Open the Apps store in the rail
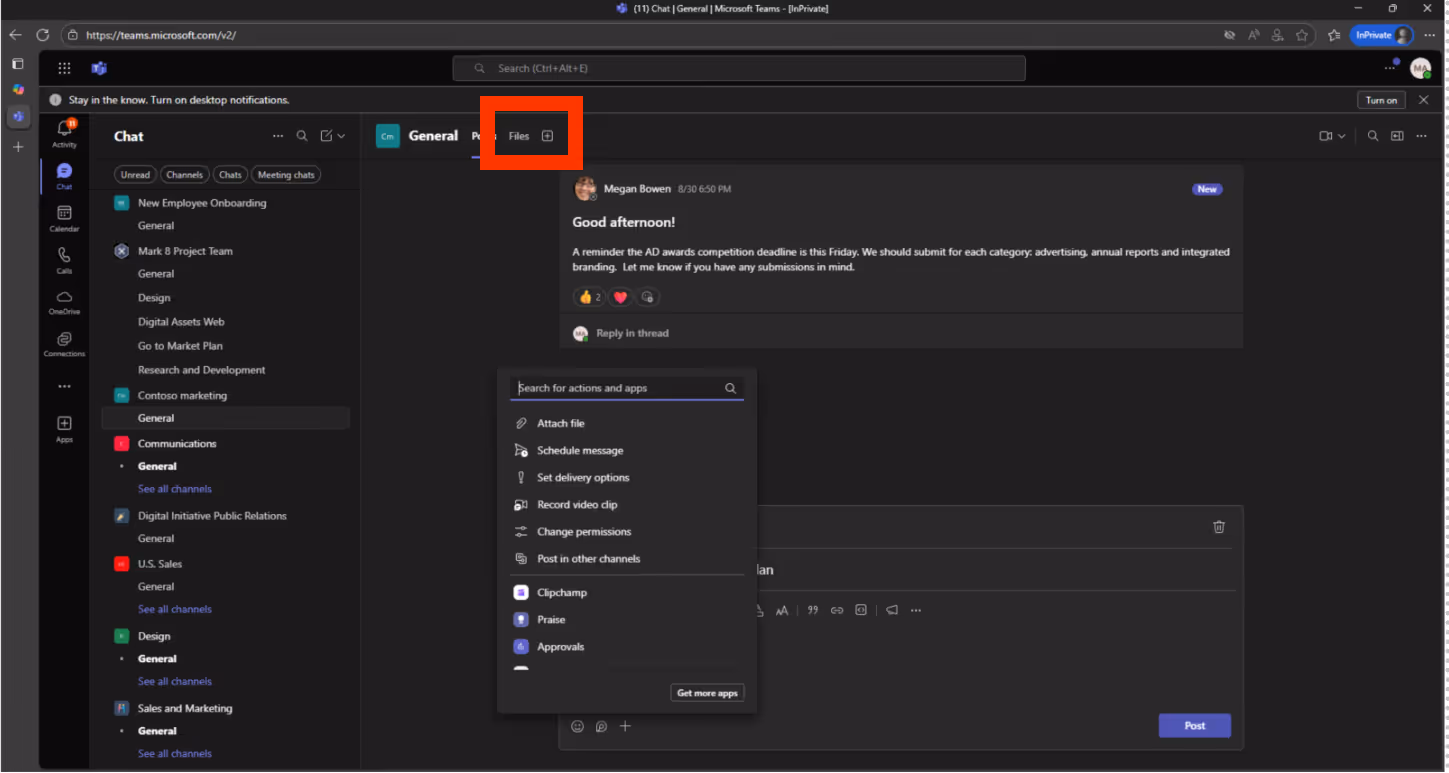1449x773 pixels. click(64, 429)
